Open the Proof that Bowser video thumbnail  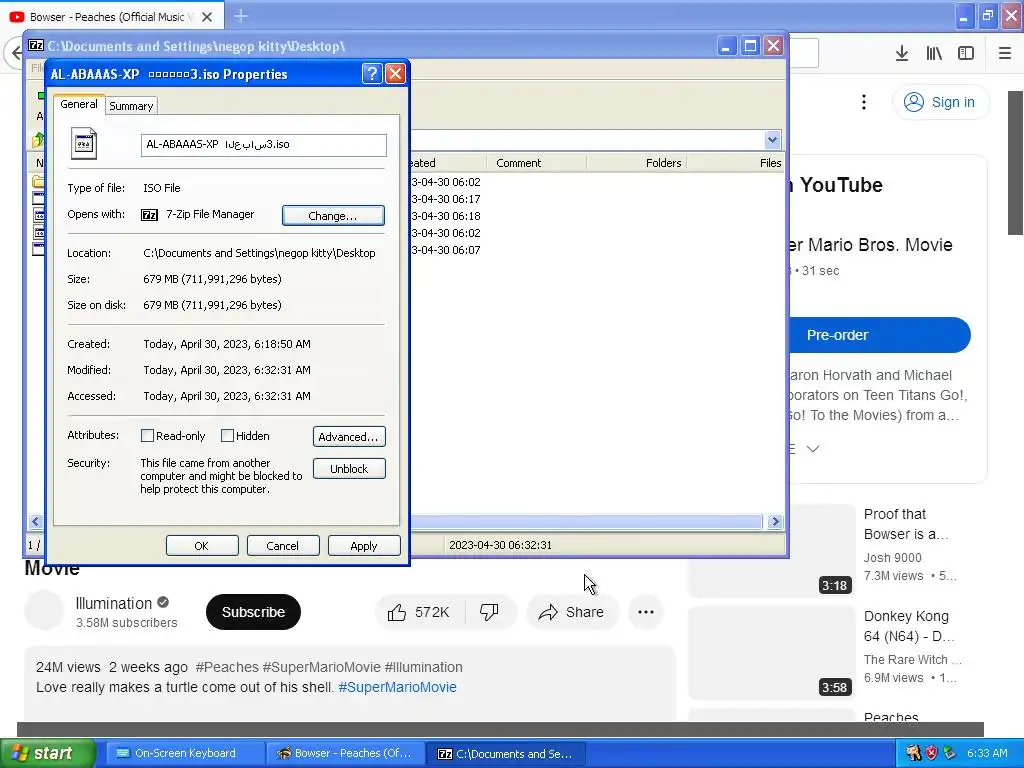[x=772, y=550]
